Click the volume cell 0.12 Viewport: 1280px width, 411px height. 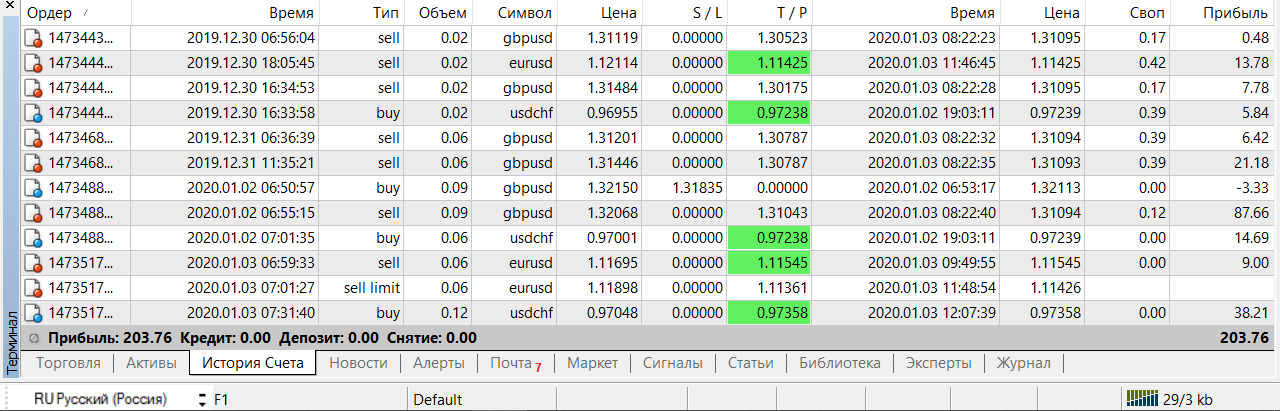coord(452,313)
